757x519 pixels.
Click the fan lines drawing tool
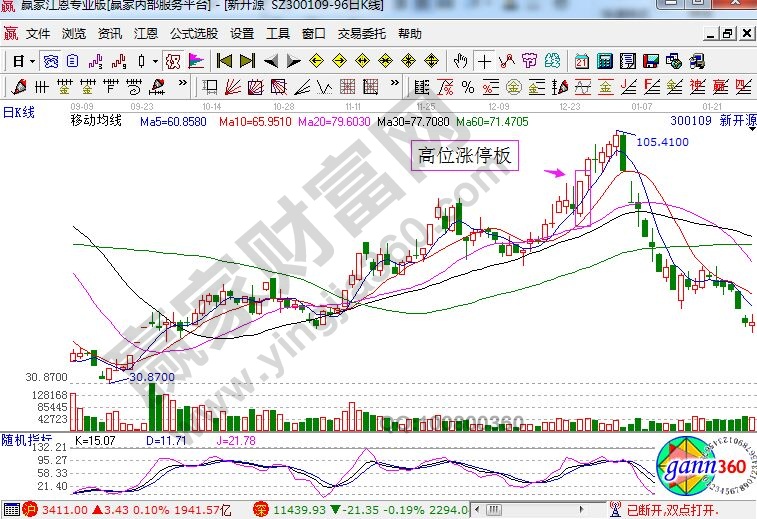[231, 86]
